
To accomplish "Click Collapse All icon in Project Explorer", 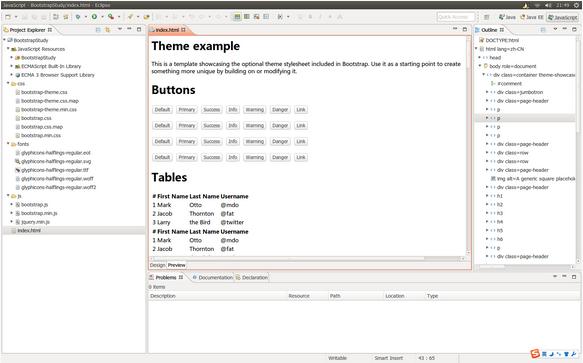I will click(98, 29).
